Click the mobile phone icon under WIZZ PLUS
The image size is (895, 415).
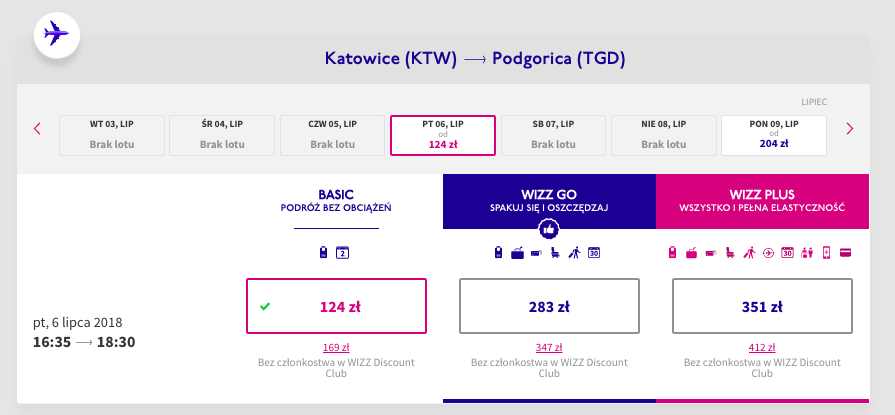point(825,253)
